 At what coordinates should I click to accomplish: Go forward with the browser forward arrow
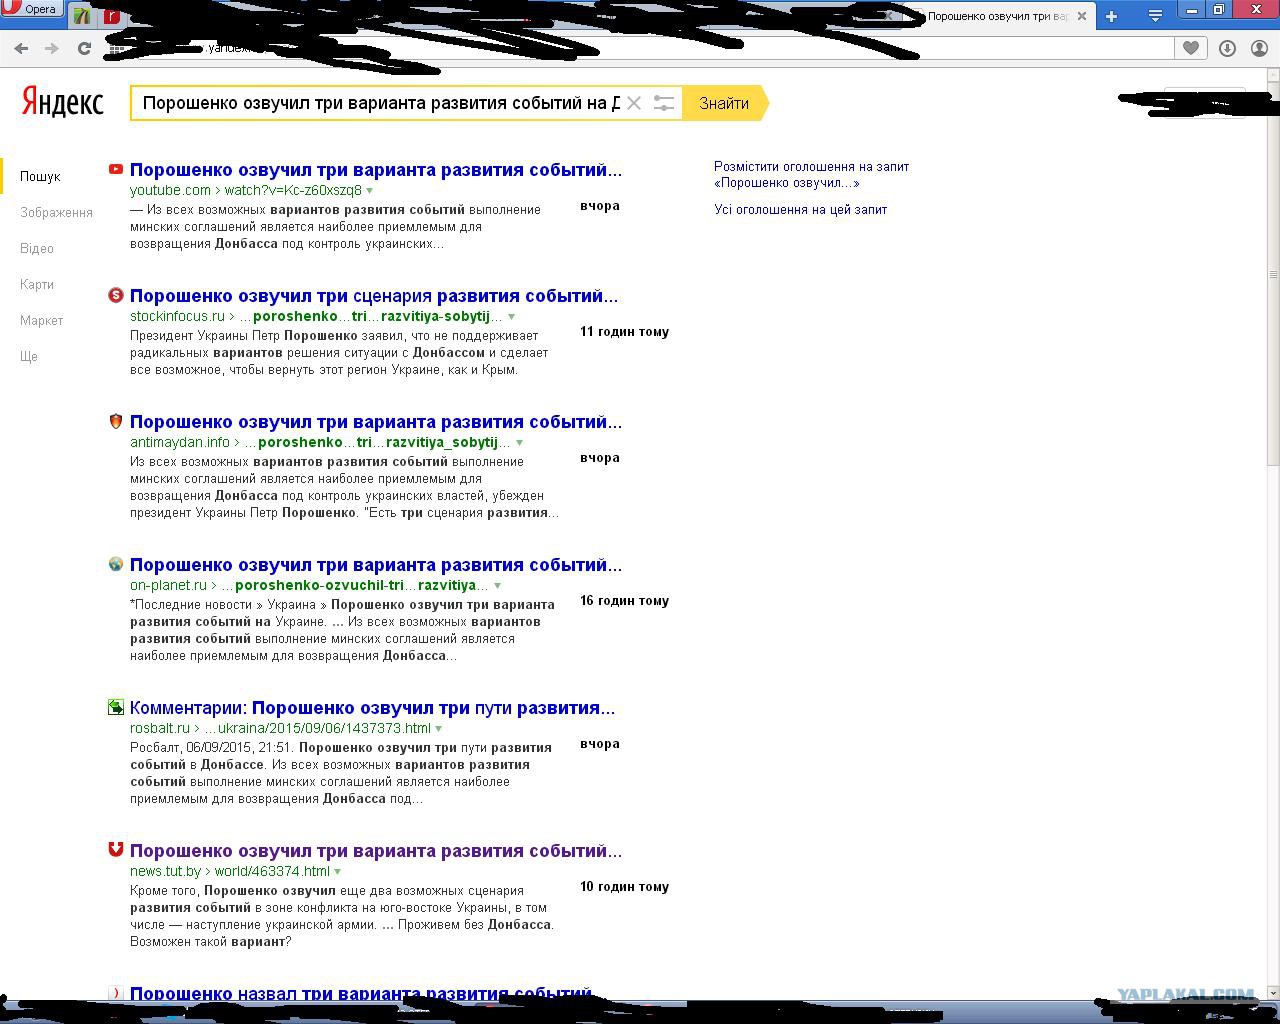[x=52, y=48]
